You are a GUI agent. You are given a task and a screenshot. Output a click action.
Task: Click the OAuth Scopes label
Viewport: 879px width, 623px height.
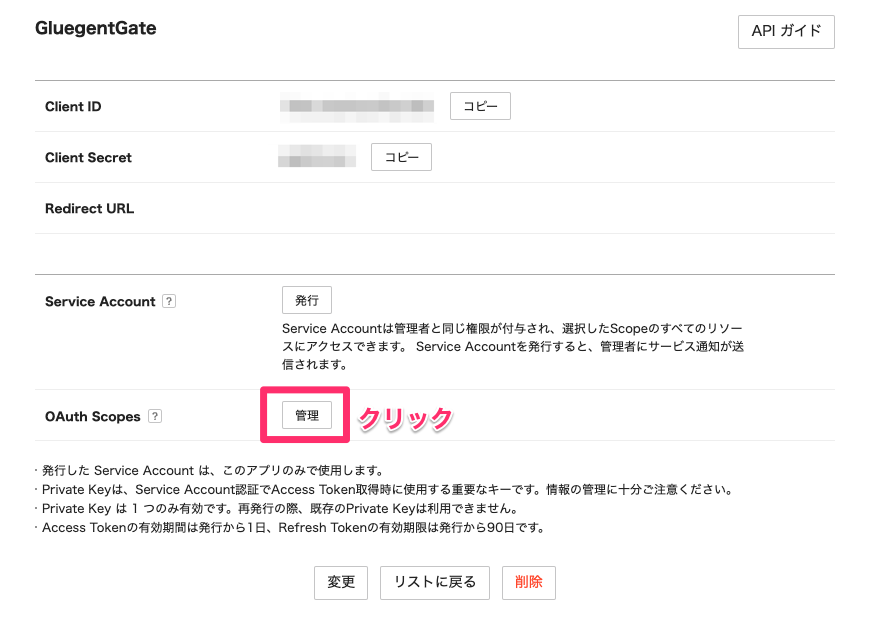click(x=92, y=417)
